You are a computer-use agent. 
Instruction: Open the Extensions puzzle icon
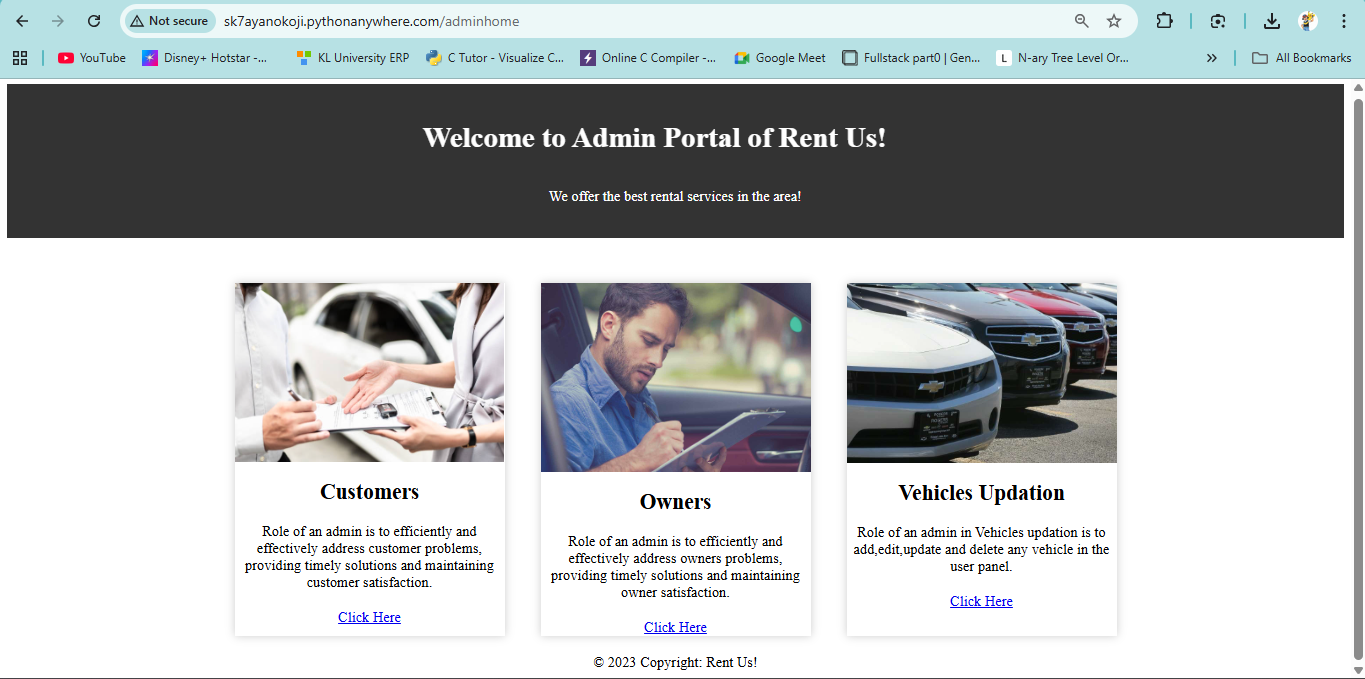(1164, 21)
